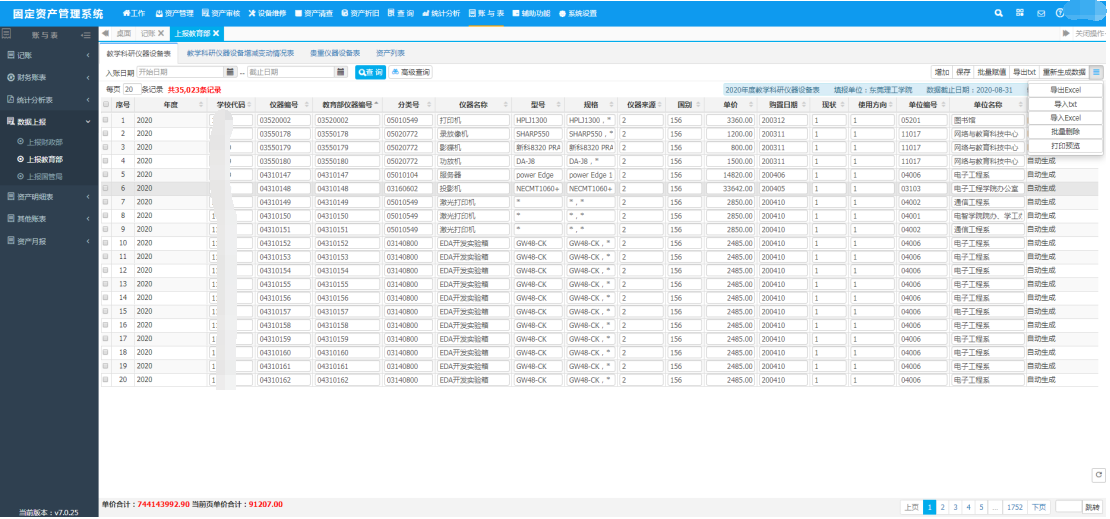Expand the 资产明细表 sidebar section

pos(49,196)
